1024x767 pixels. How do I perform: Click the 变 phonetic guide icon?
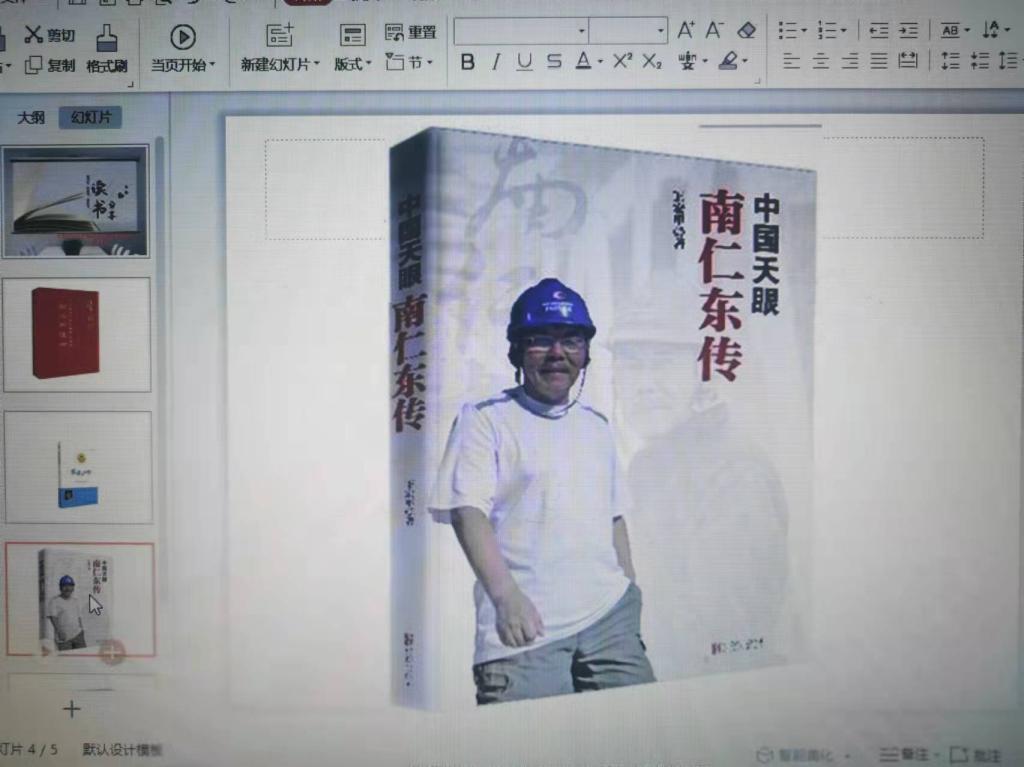(x=687, y=61)
